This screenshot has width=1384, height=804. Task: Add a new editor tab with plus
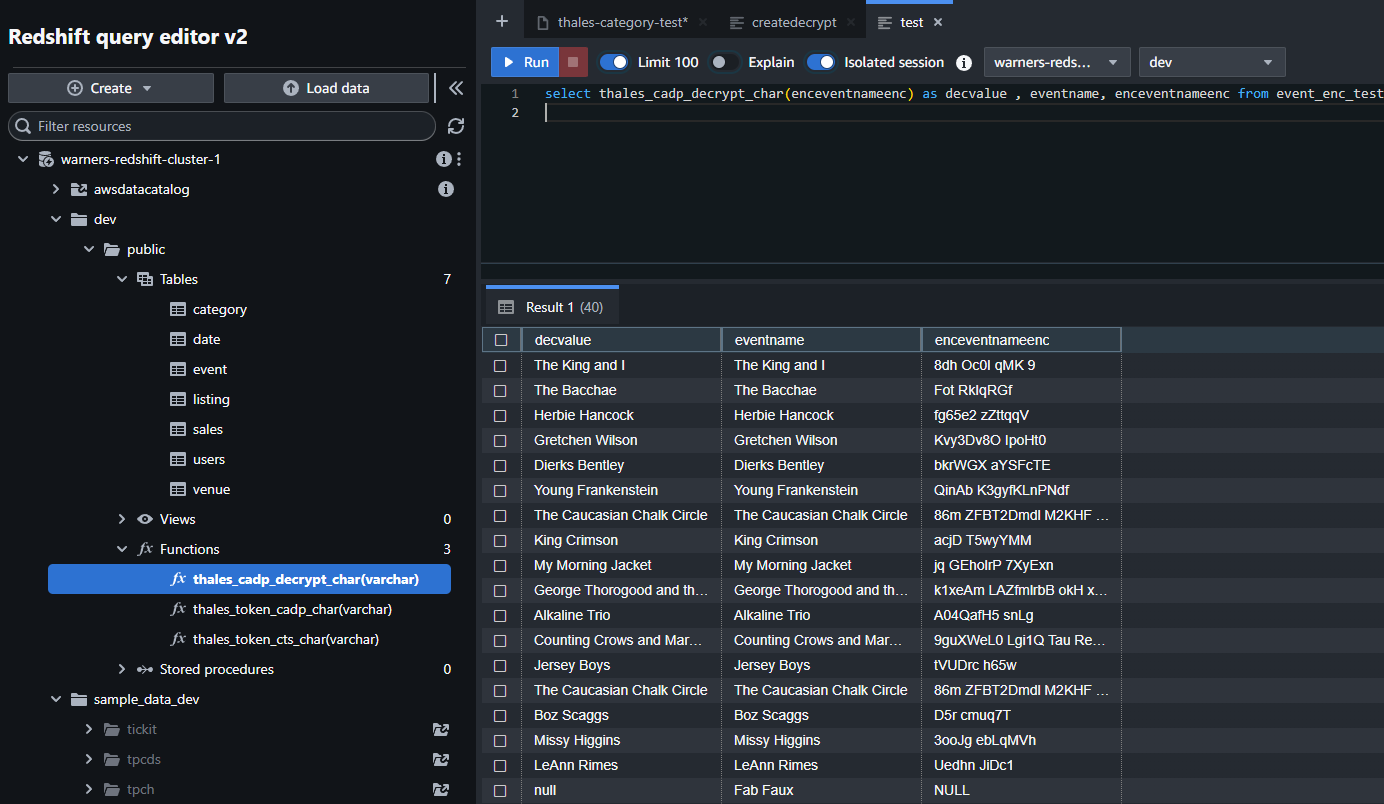[x=502, y=21]
